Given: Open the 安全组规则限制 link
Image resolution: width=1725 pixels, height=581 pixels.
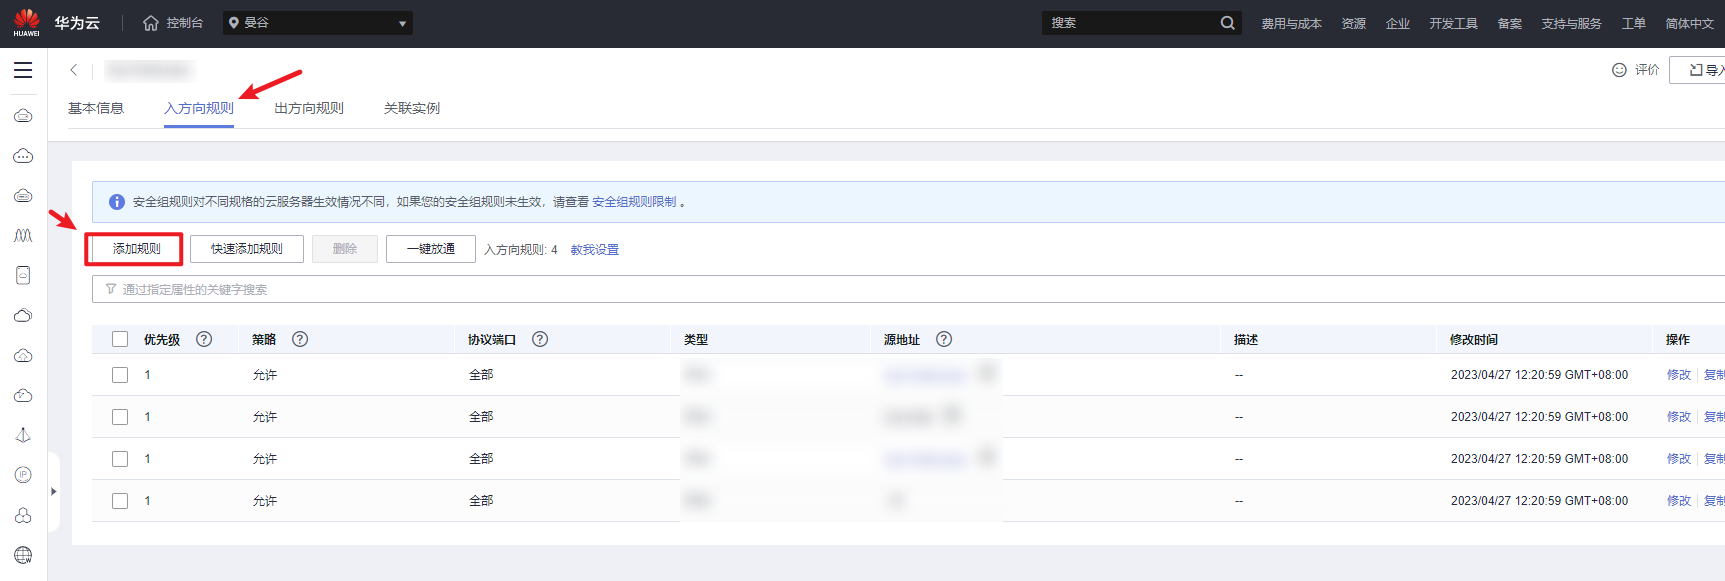Looking at the screenshot, I should (634, 202).
